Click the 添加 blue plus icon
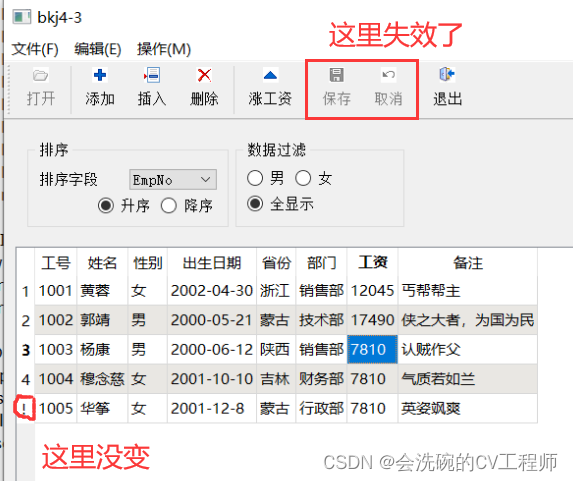573x481 pixels. tap(100, 75)
